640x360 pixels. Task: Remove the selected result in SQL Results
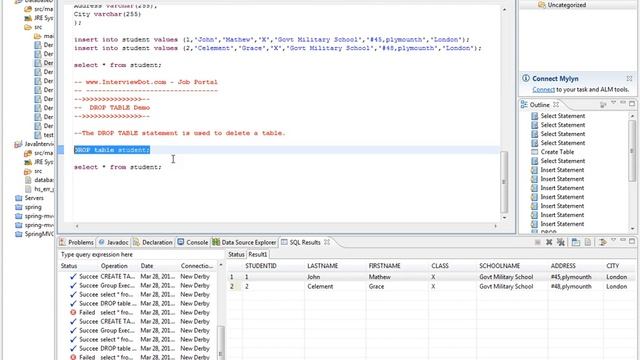point(549,242)
